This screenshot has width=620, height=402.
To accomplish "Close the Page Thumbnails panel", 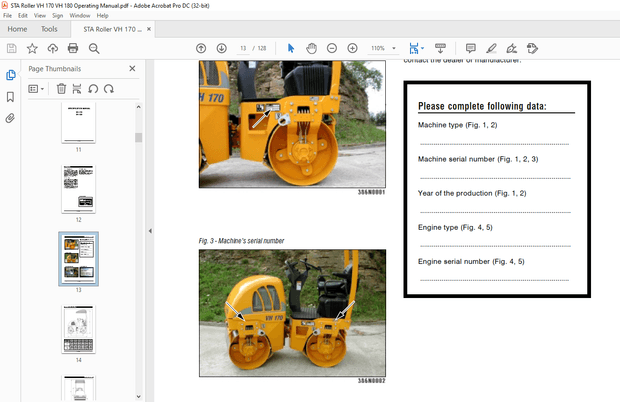I will (x=132, y=68).
